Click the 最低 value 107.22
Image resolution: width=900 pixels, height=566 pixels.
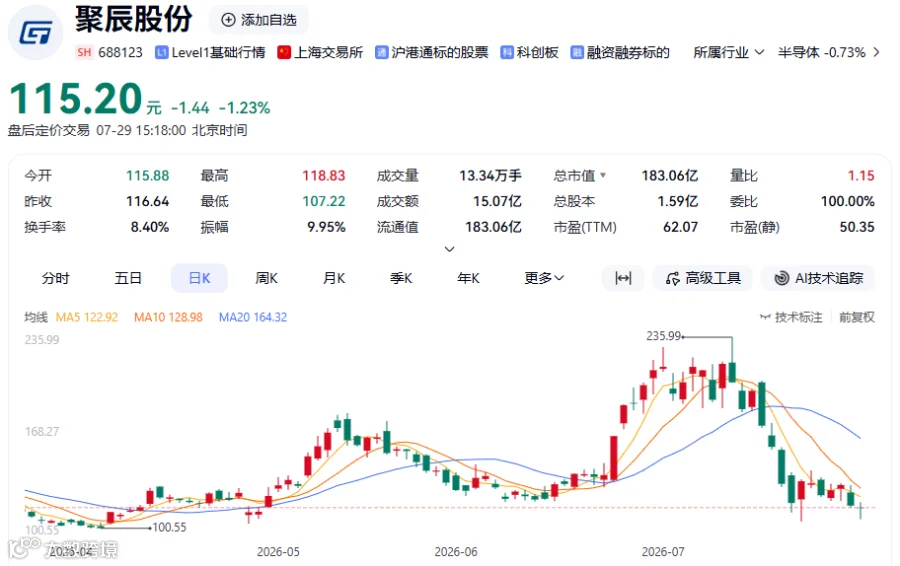coord(324,201)
